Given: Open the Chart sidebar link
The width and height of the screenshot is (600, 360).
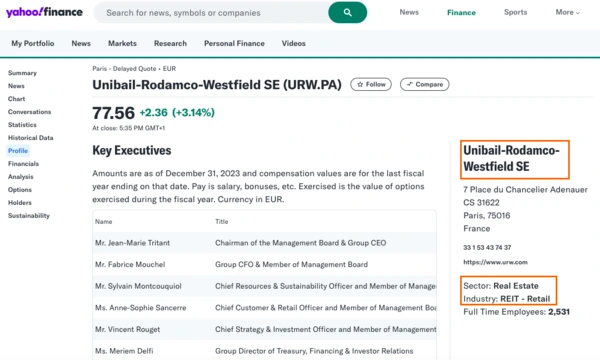Looking at the screenshot, I should pos(16,99).
